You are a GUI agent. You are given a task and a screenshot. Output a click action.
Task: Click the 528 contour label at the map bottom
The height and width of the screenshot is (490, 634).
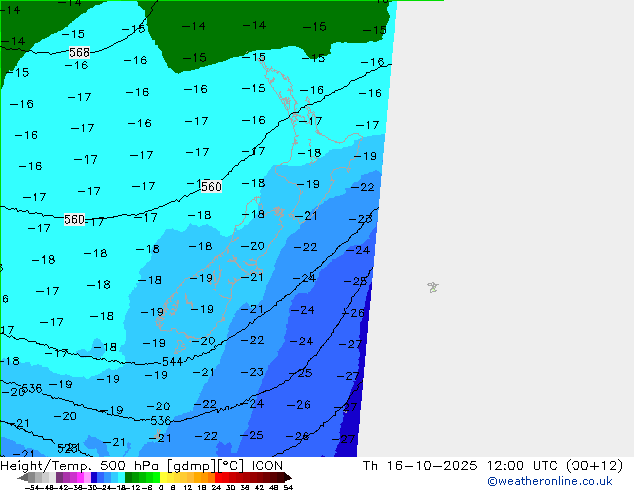click(x=67, y=448)
